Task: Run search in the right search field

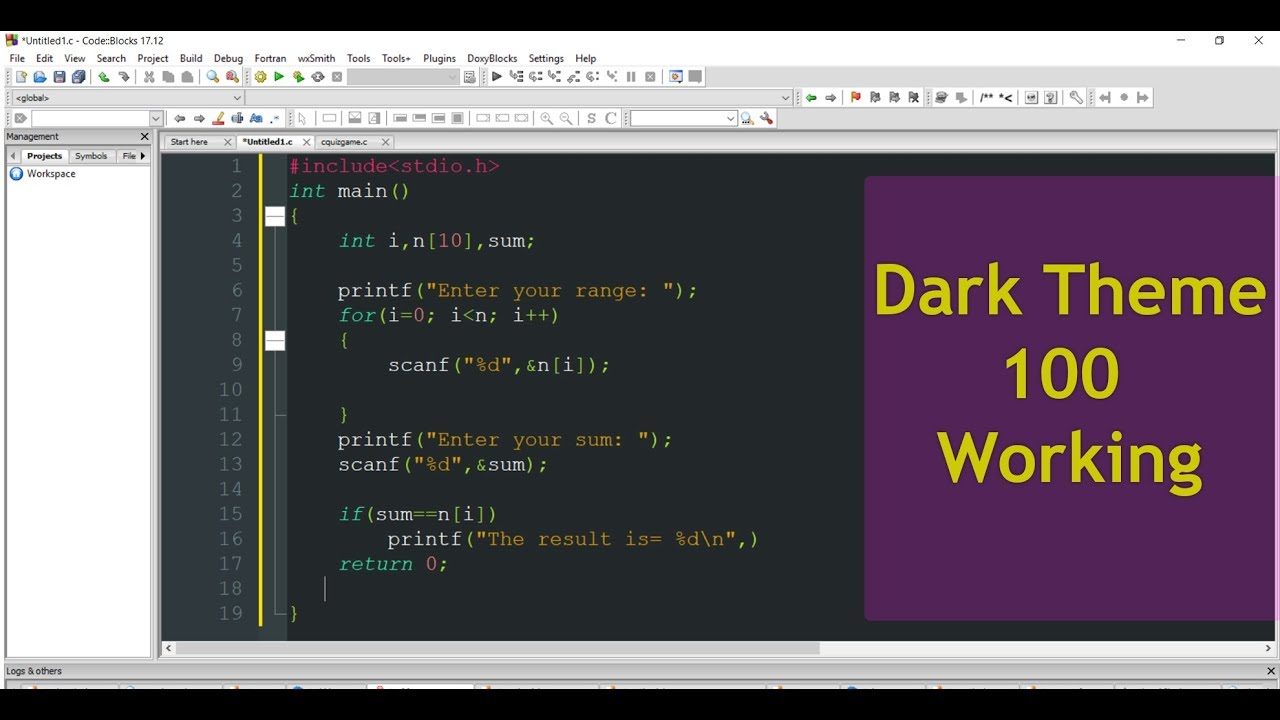Action: tap(747, 118)
